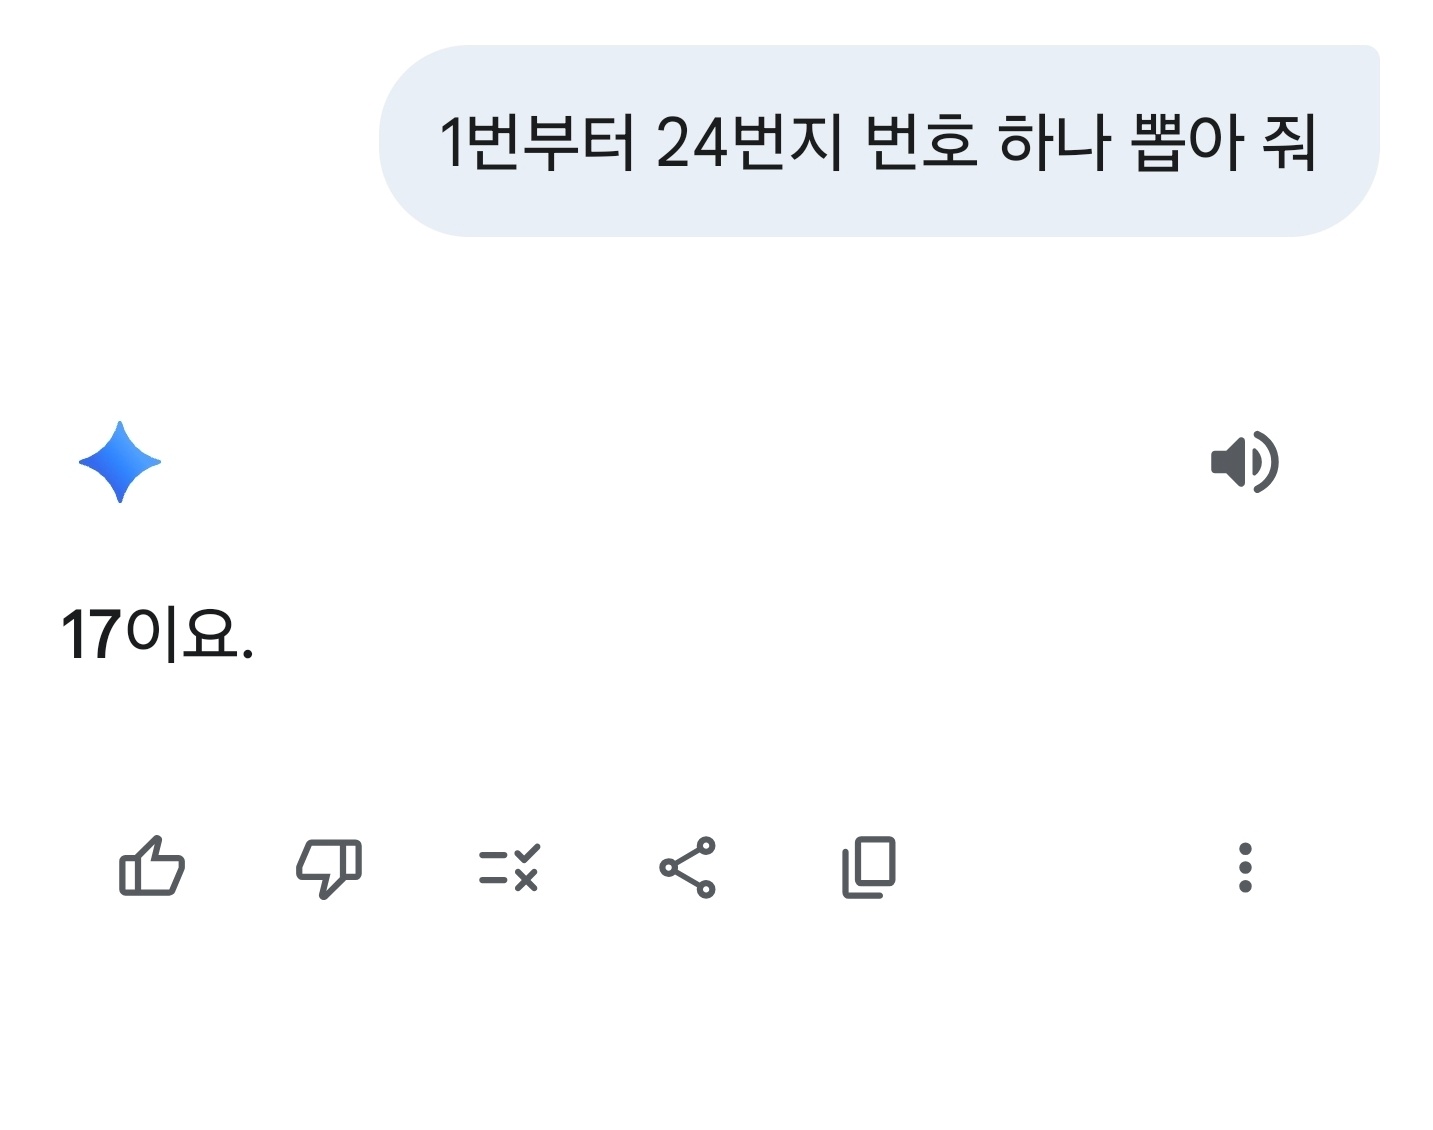Screen dimensions: 1433x1130
Task: Click the number 17 in the reply
Action: 92,636
